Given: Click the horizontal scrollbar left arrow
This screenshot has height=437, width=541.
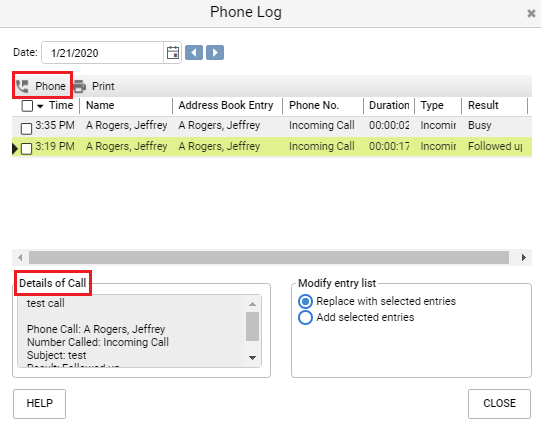Looking at the screenshot, I should point(20,257).
